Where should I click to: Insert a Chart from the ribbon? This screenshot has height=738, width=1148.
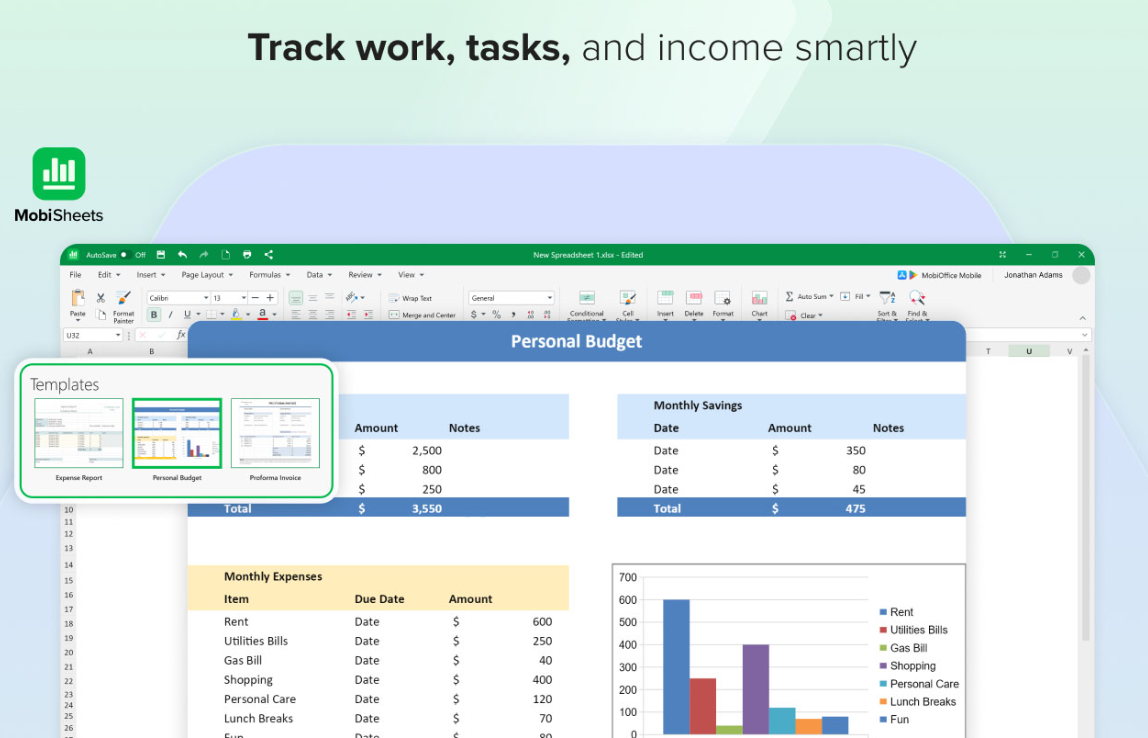[759, 303]
